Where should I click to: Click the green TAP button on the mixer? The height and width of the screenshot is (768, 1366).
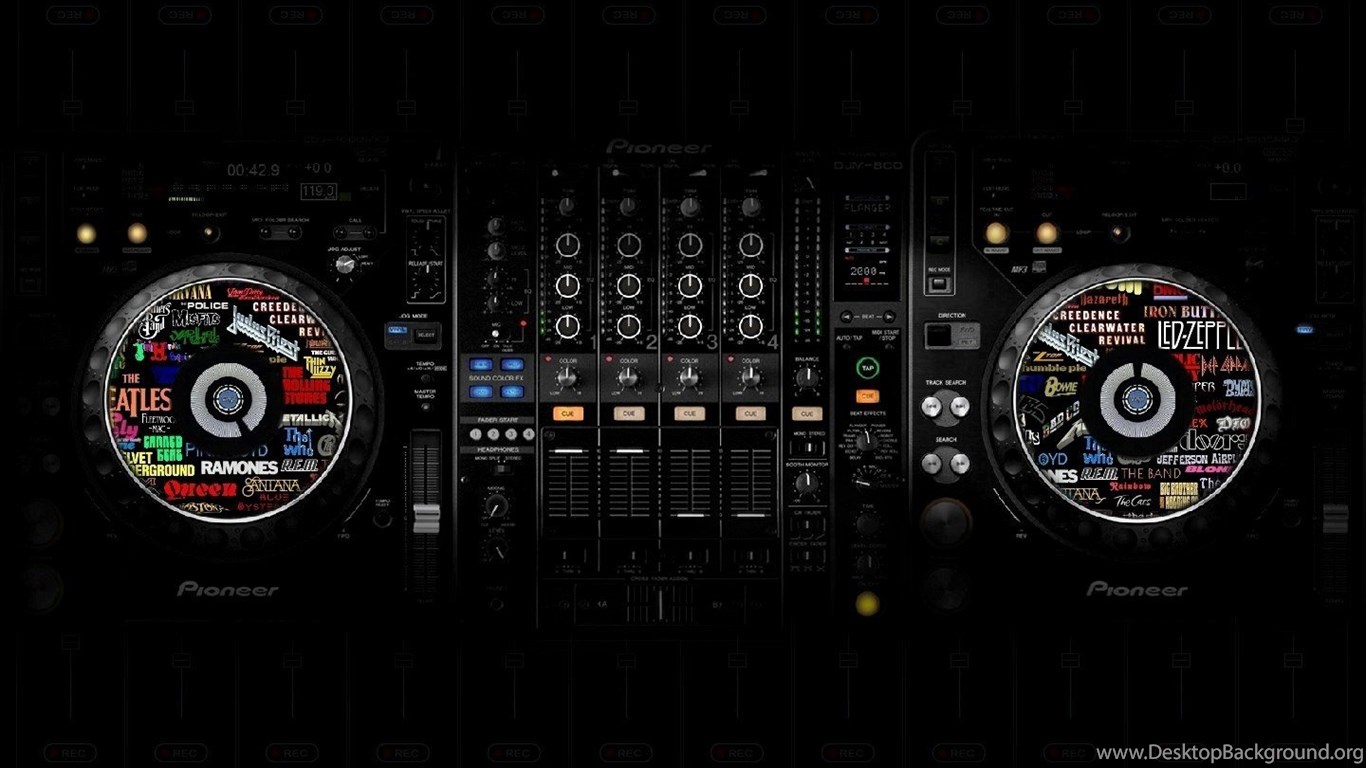[867, 367]
